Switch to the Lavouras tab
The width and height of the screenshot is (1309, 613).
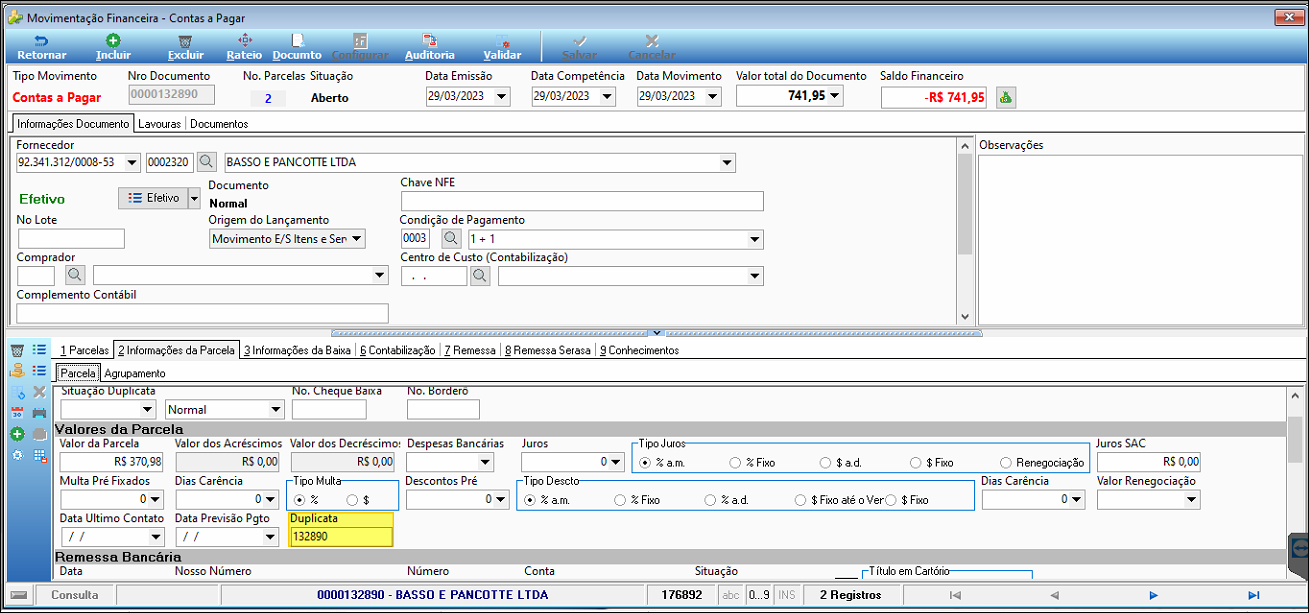(160, 124)
